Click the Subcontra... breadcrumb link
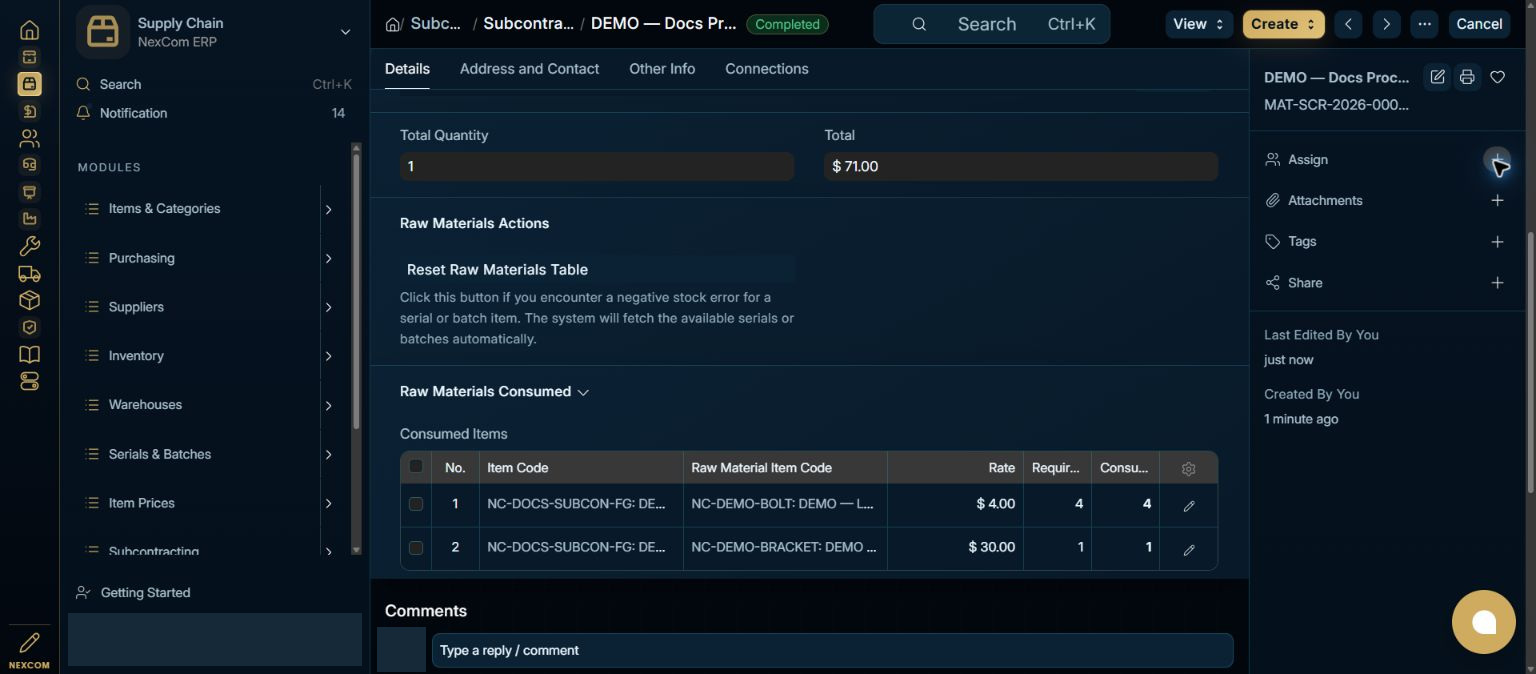Image resolution: width=1536 pixels, height=674 pixels. point(528,24)
